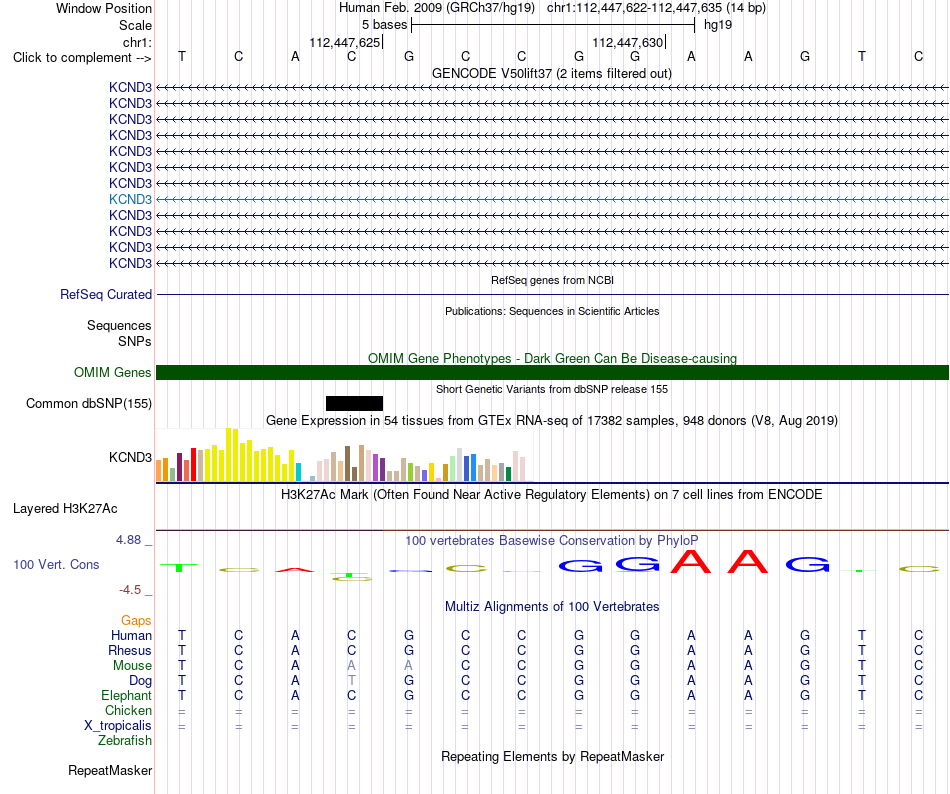Viewport: 950px width, 794px height.
Task: Click the Layered H3K27Ac track label
Action: pos(65,509)
